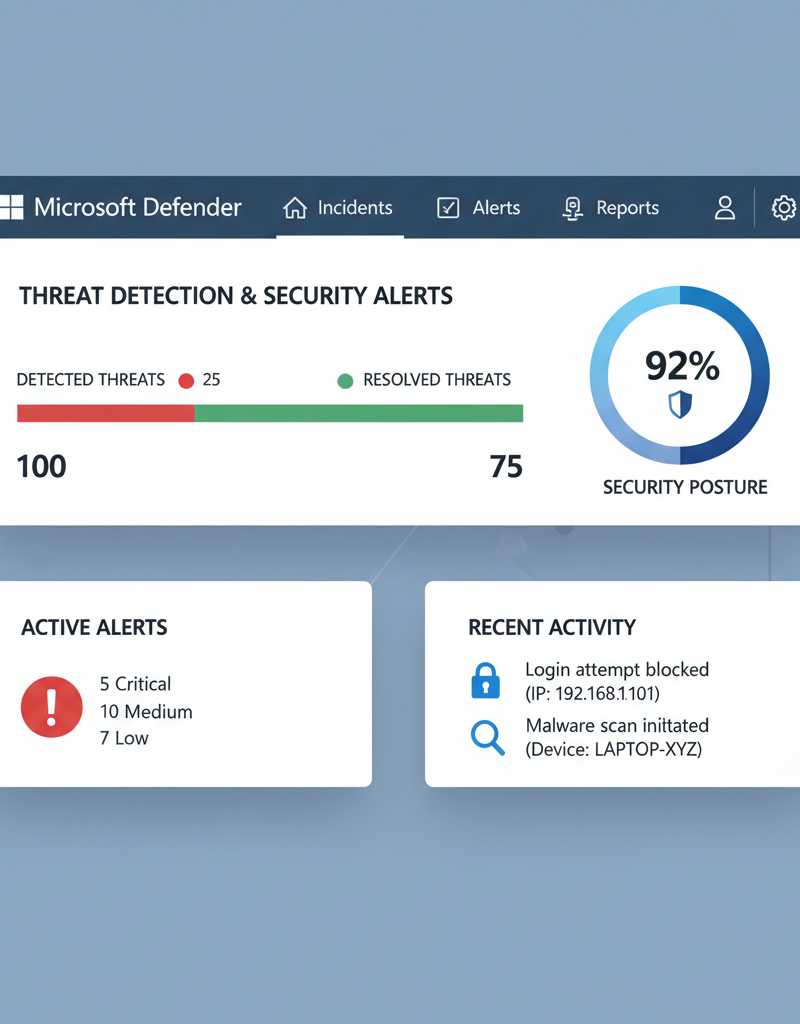This screenshot has height=1024, width=800.
Task: Click the blue padlock login blocked icon
Action: [485, 680]
